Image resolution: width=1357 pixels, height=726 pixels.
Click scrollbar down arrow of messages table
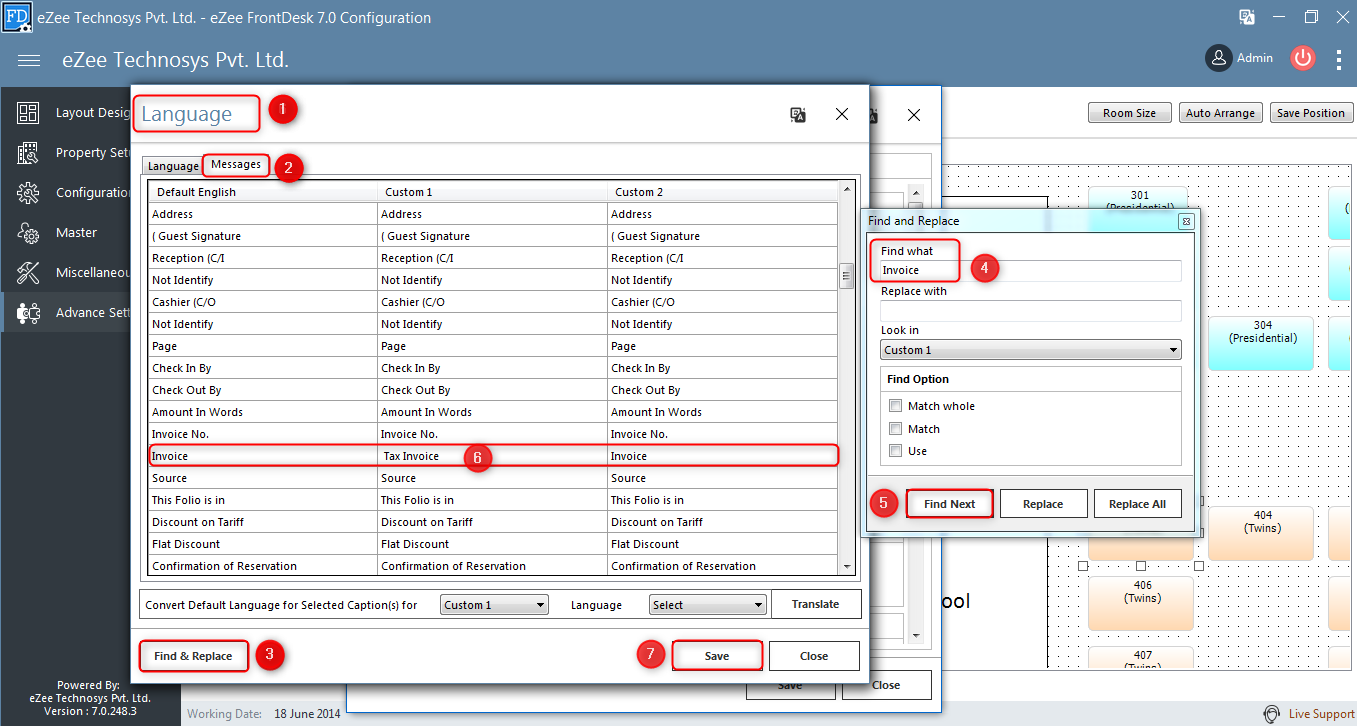[847, 567]
